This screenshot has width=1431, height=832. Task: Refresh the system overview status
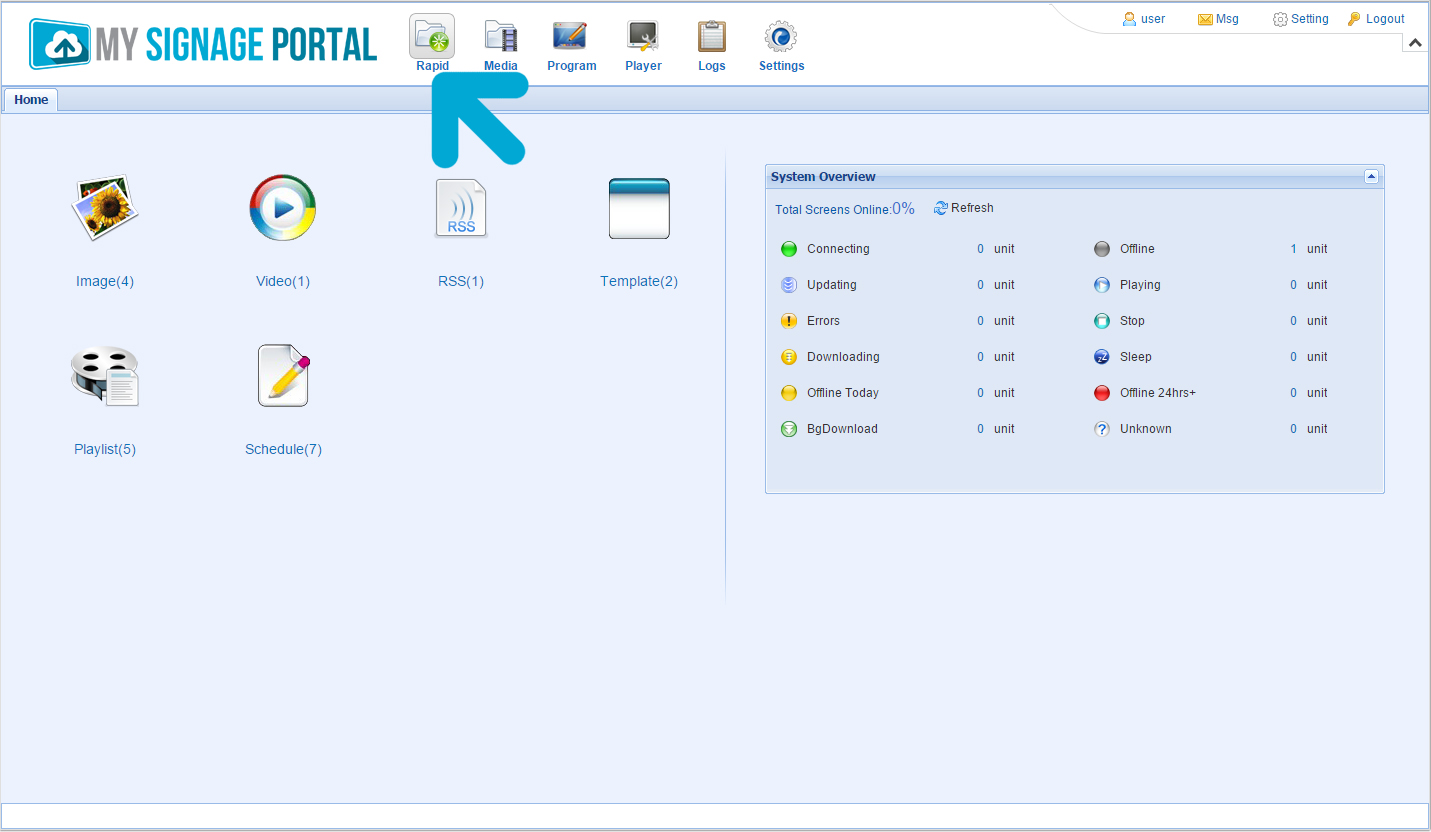tap(964, 208)
